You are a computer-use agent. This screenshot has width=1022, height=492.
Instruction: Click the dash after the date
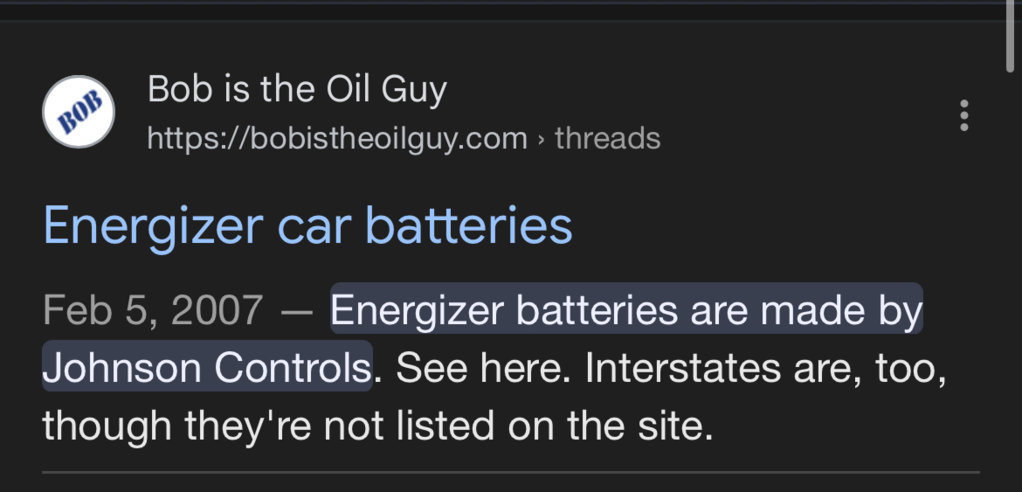[x=297, y=312]
